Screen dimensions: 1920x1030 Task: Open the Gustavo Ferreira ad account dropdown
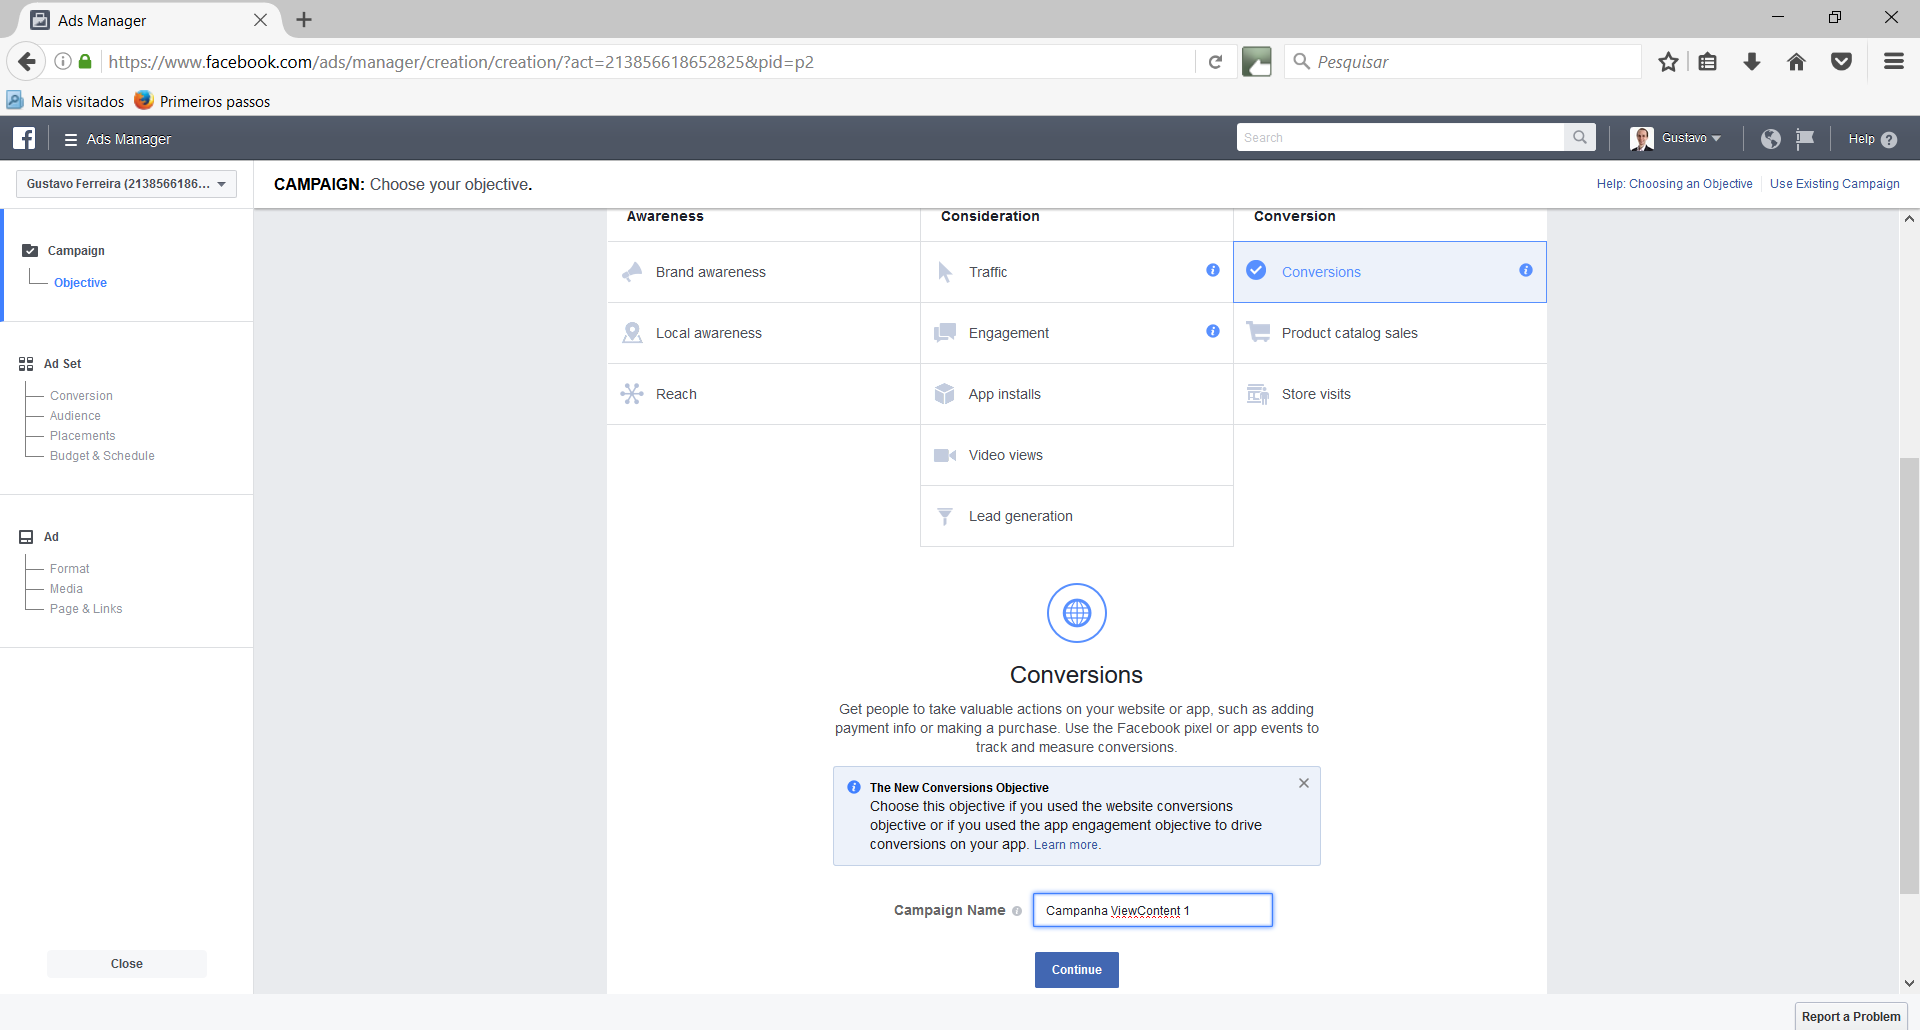tap(126, 184)
